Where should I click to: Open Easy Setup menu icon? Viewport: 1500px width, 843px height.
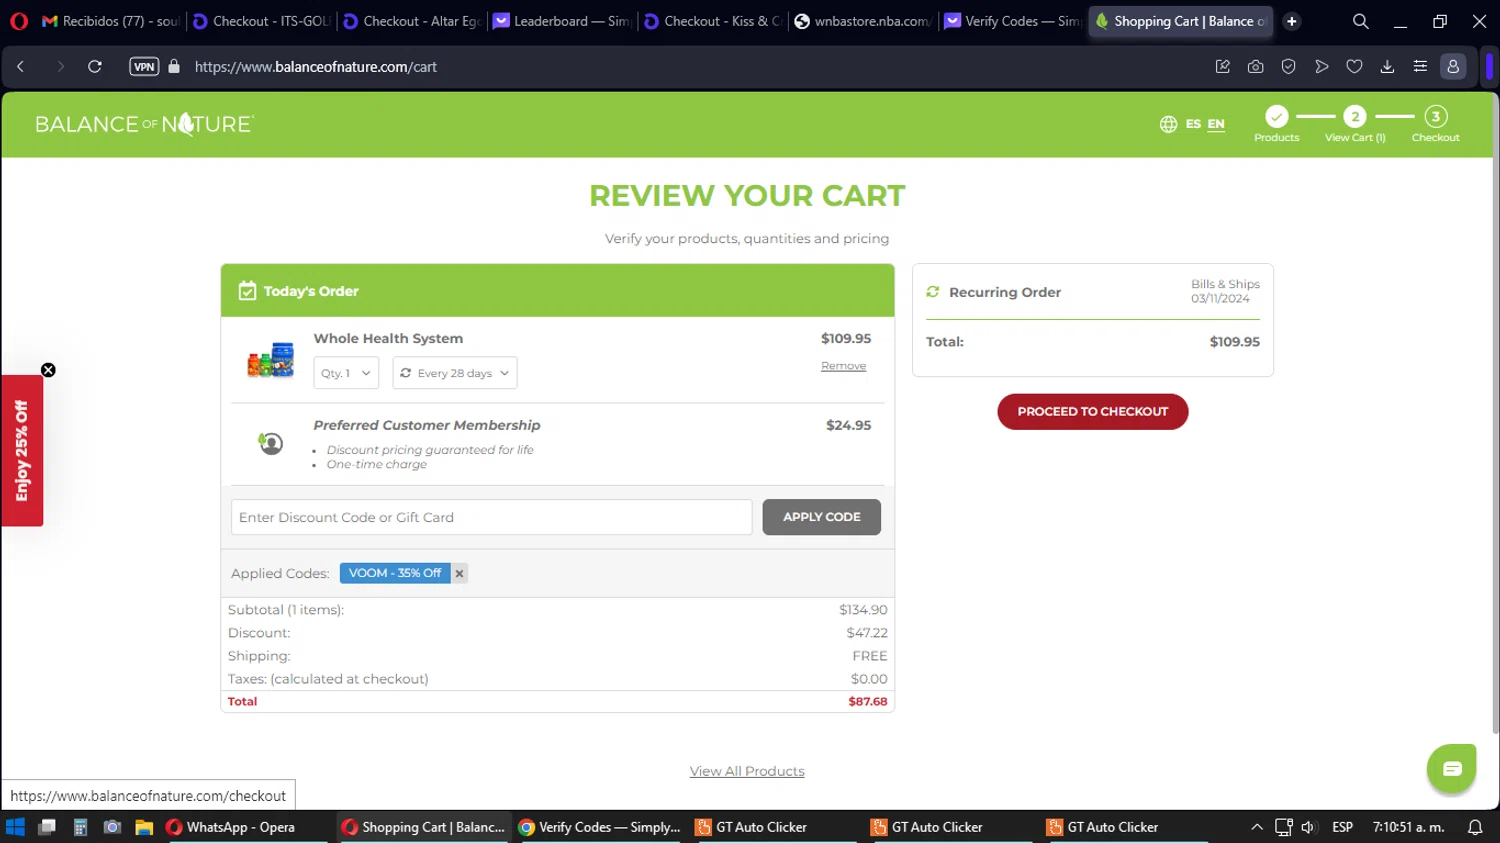point(1420,67)
